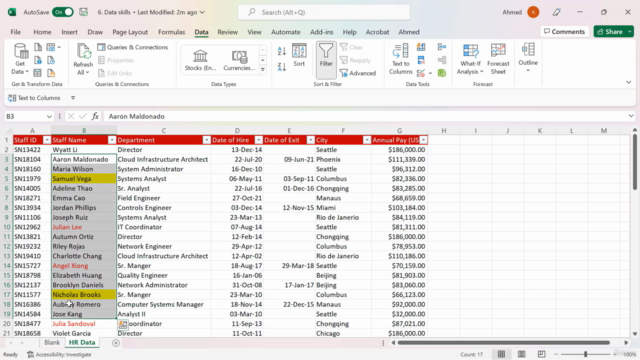
Task: Open the Staff Name filter dropdown
Action: coord(112,140)
